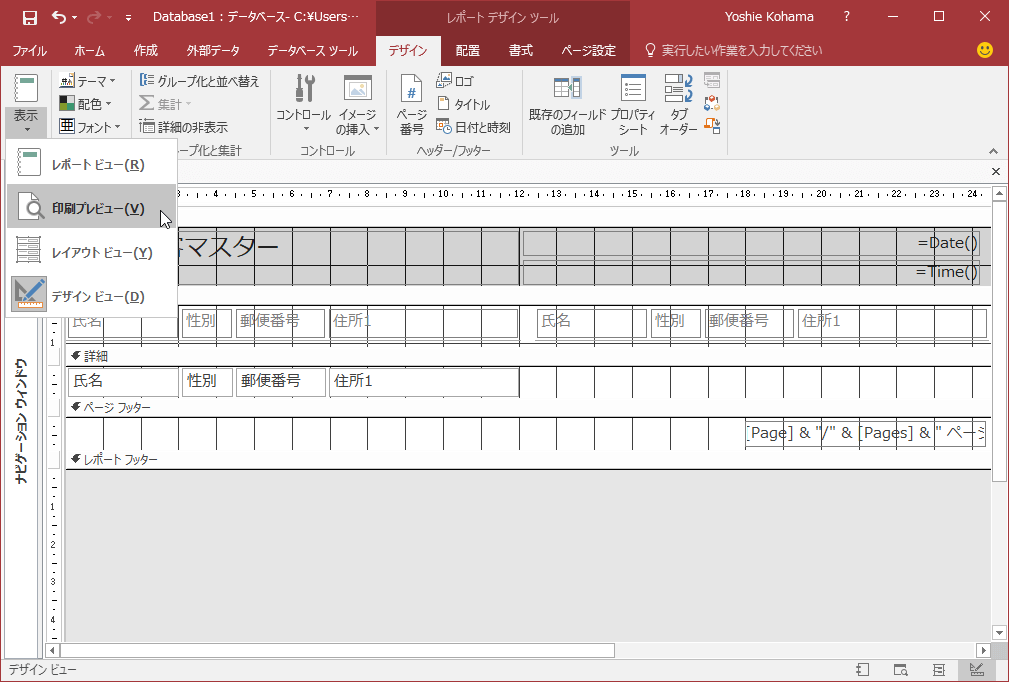Viewport: 1009px width, 682px height.
Task: Click the horizontal scrollbar thumb
Action: (x=337, y=650)
